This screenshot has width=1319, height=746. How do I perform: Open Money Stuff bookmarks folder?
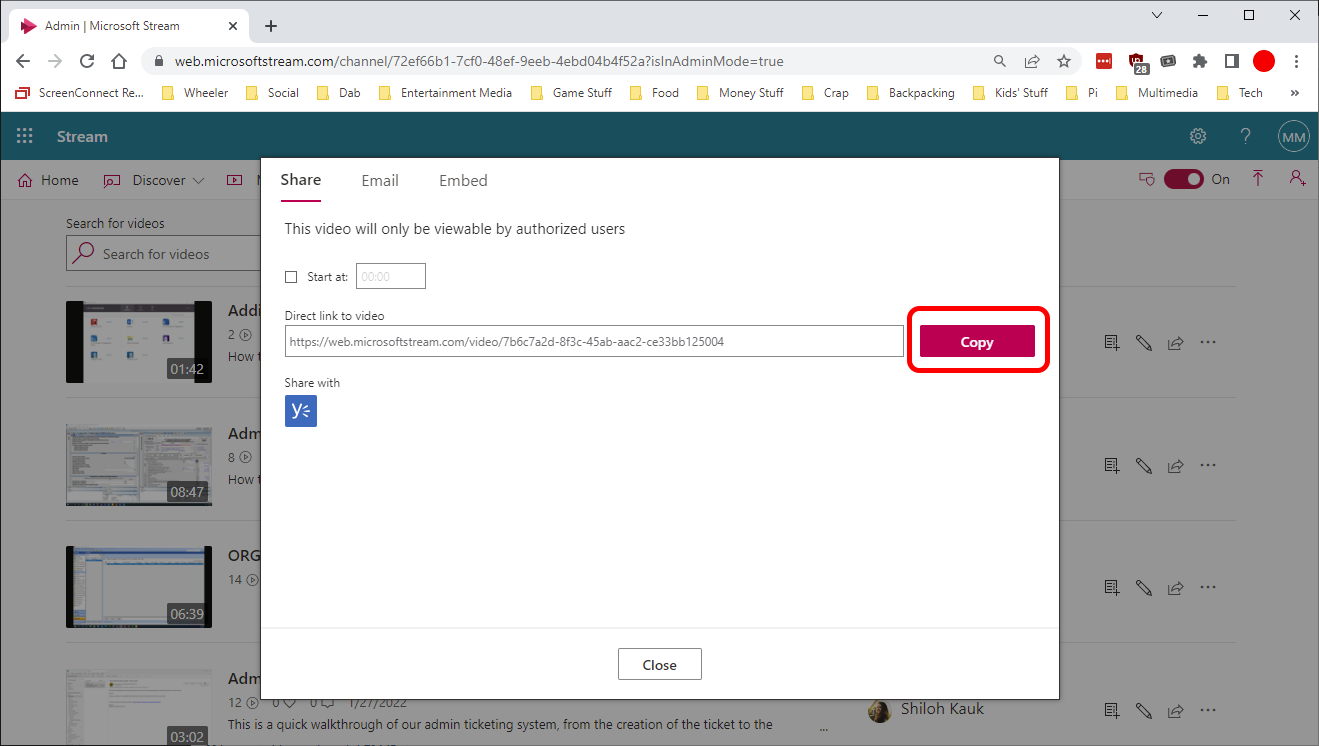click(x=740, y=93)
